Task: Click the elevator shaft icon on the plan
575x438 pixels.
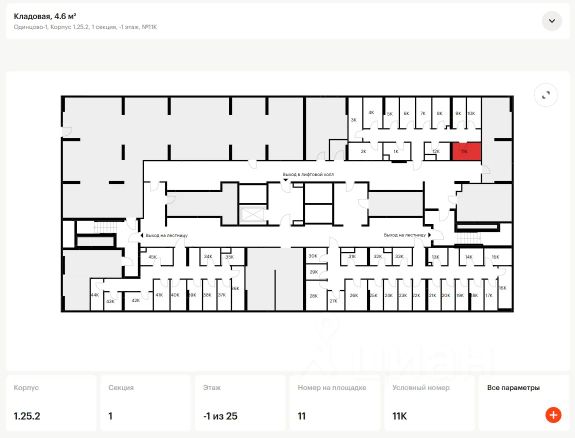Action: pyautogui.click(x=252, y=215)
